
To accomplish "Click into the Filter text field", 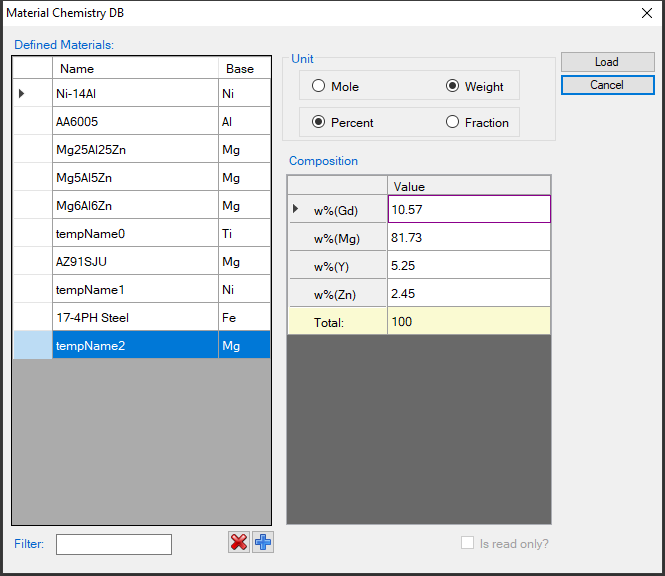I will [x=114, y=544].
